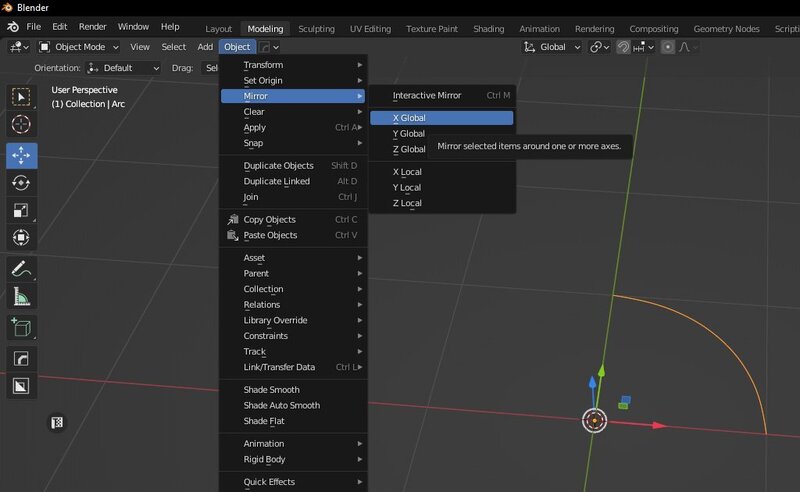The width and height of the screenshot is (800, 492).
Task: Activate the 3D Cursor tool
Action: click(x=21, y=125)
